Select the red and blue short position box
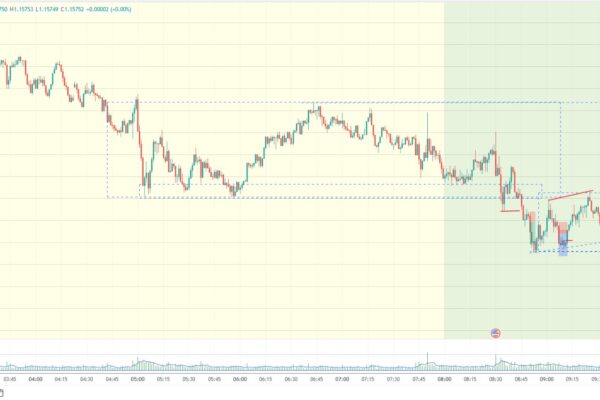 click(x=563, y=238)
